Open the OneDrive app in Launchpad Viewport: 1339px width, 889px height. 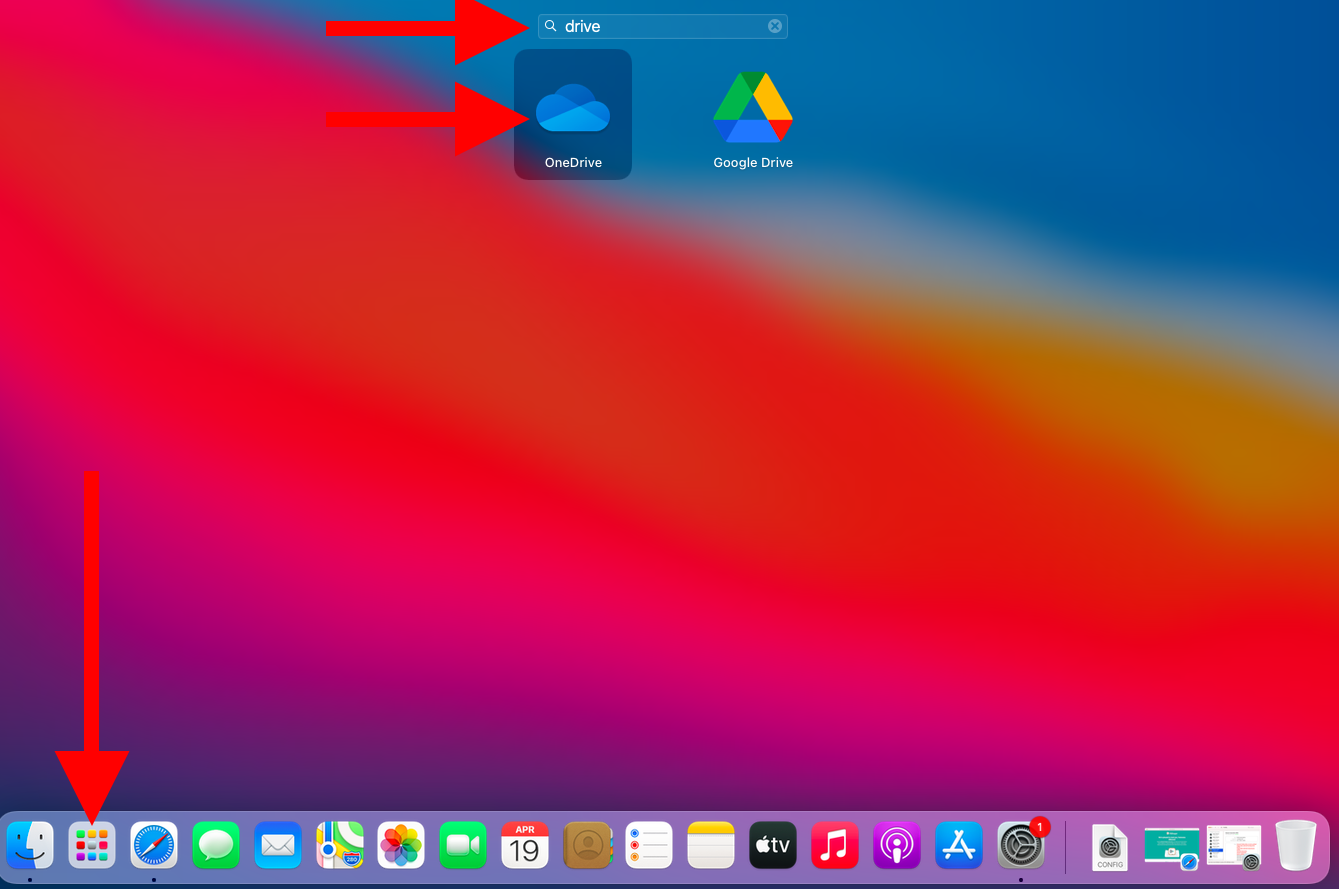[x=573, y=114]
